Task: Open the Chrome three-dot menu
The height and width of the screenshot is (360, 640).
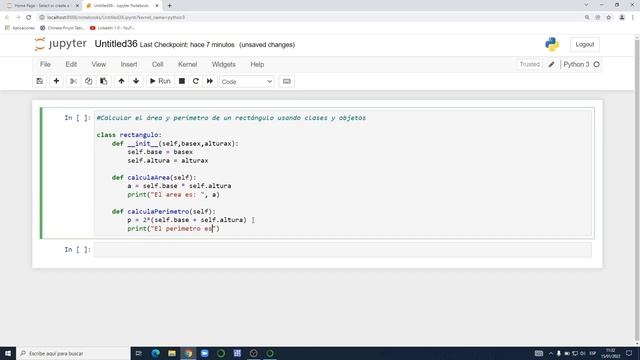Action: pyautogui.click(x=633, y=18)
